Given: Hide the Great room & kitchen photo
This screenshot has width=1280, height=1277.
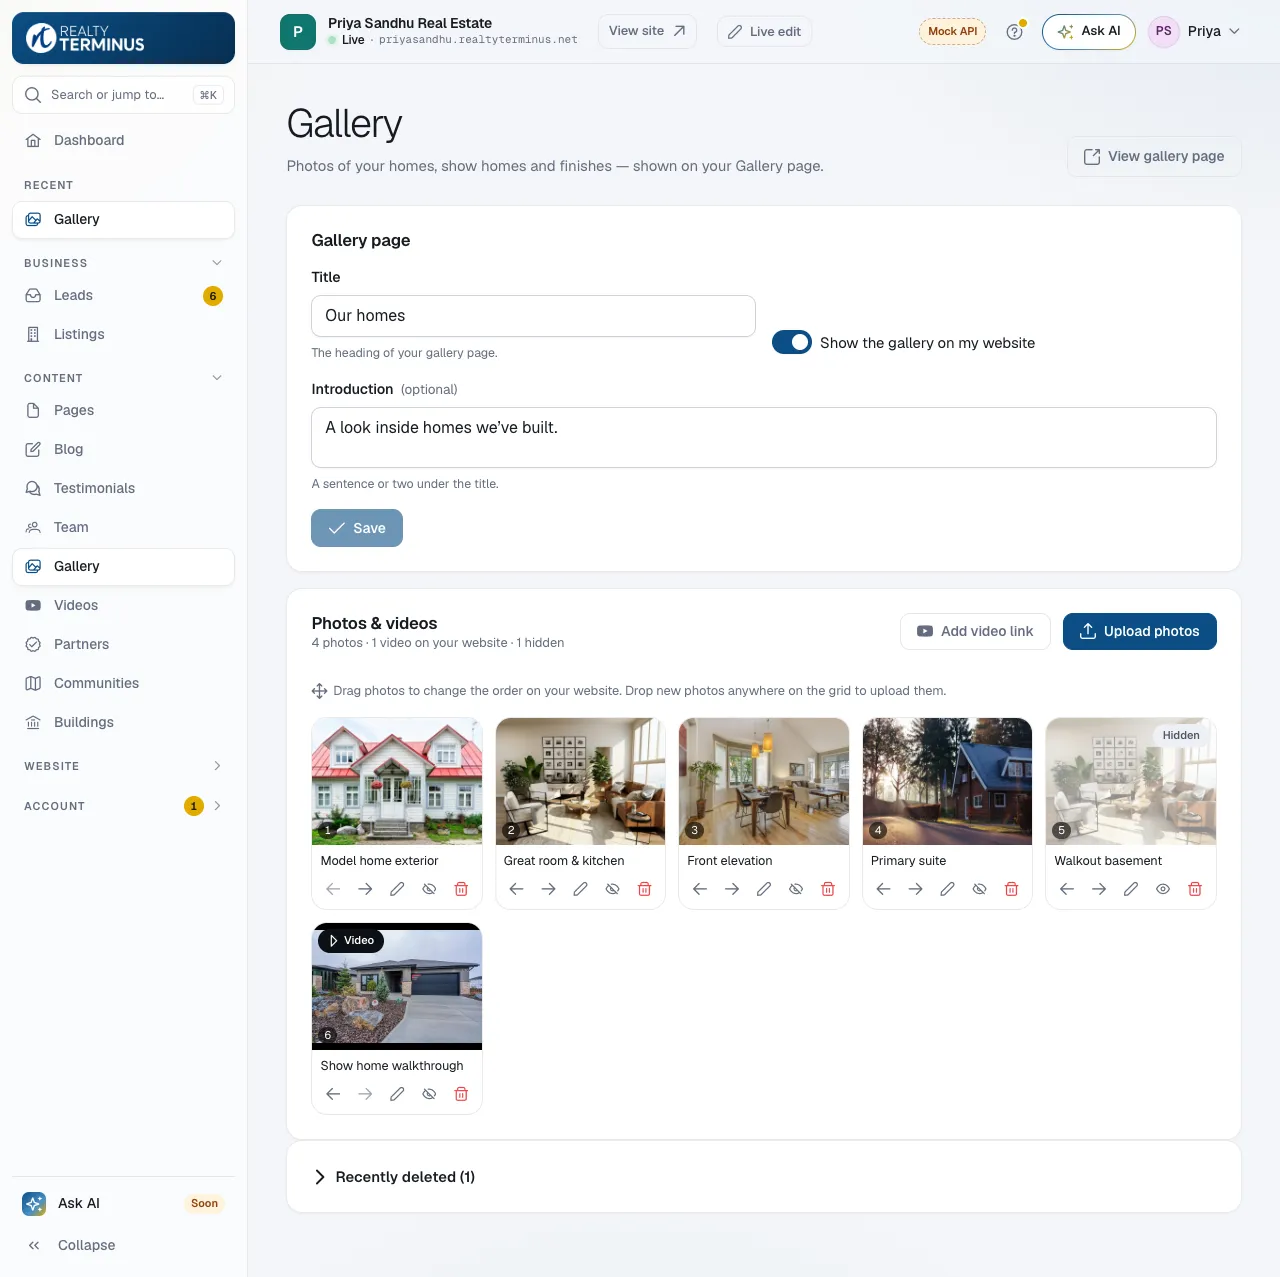Looking at the screenshot, I should [612, 889].
